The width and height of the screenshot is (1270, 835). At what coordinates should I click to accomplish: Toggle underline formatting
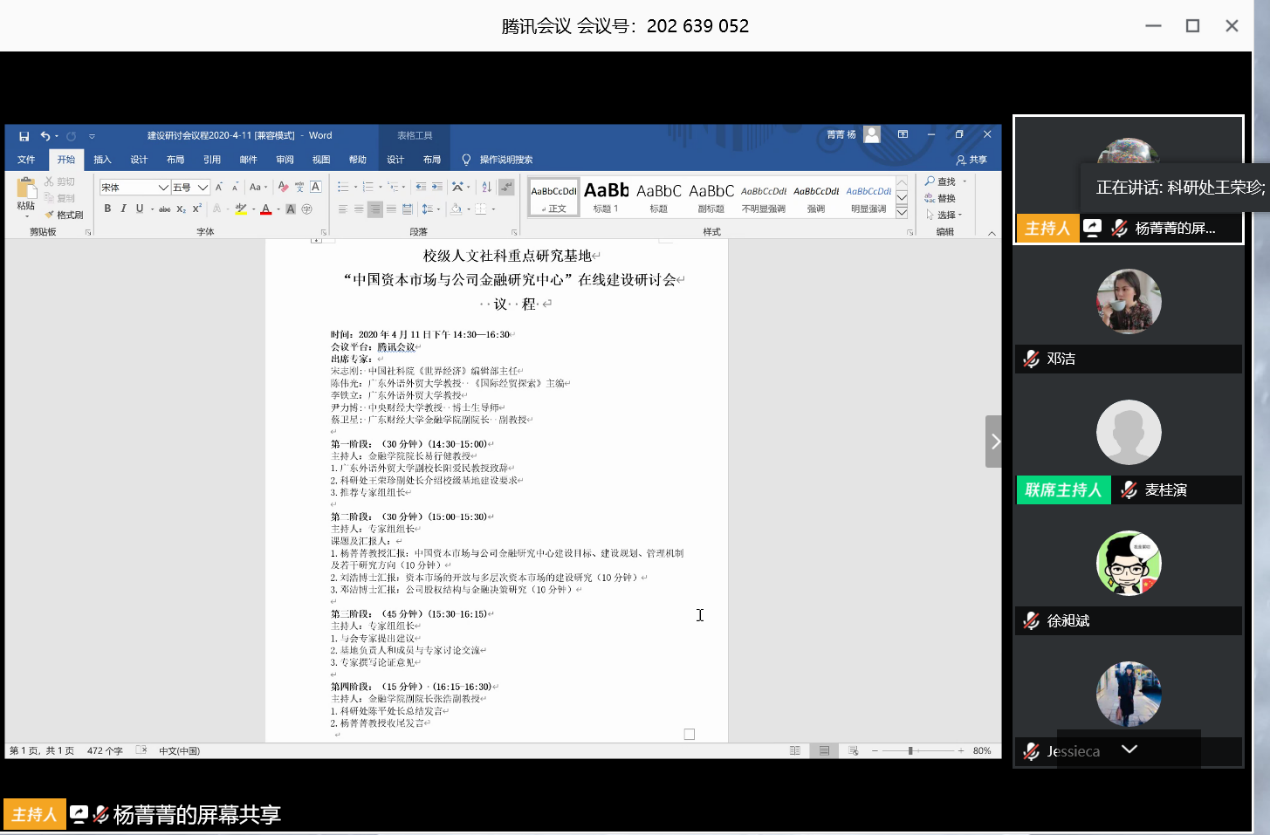coord(138,208)
